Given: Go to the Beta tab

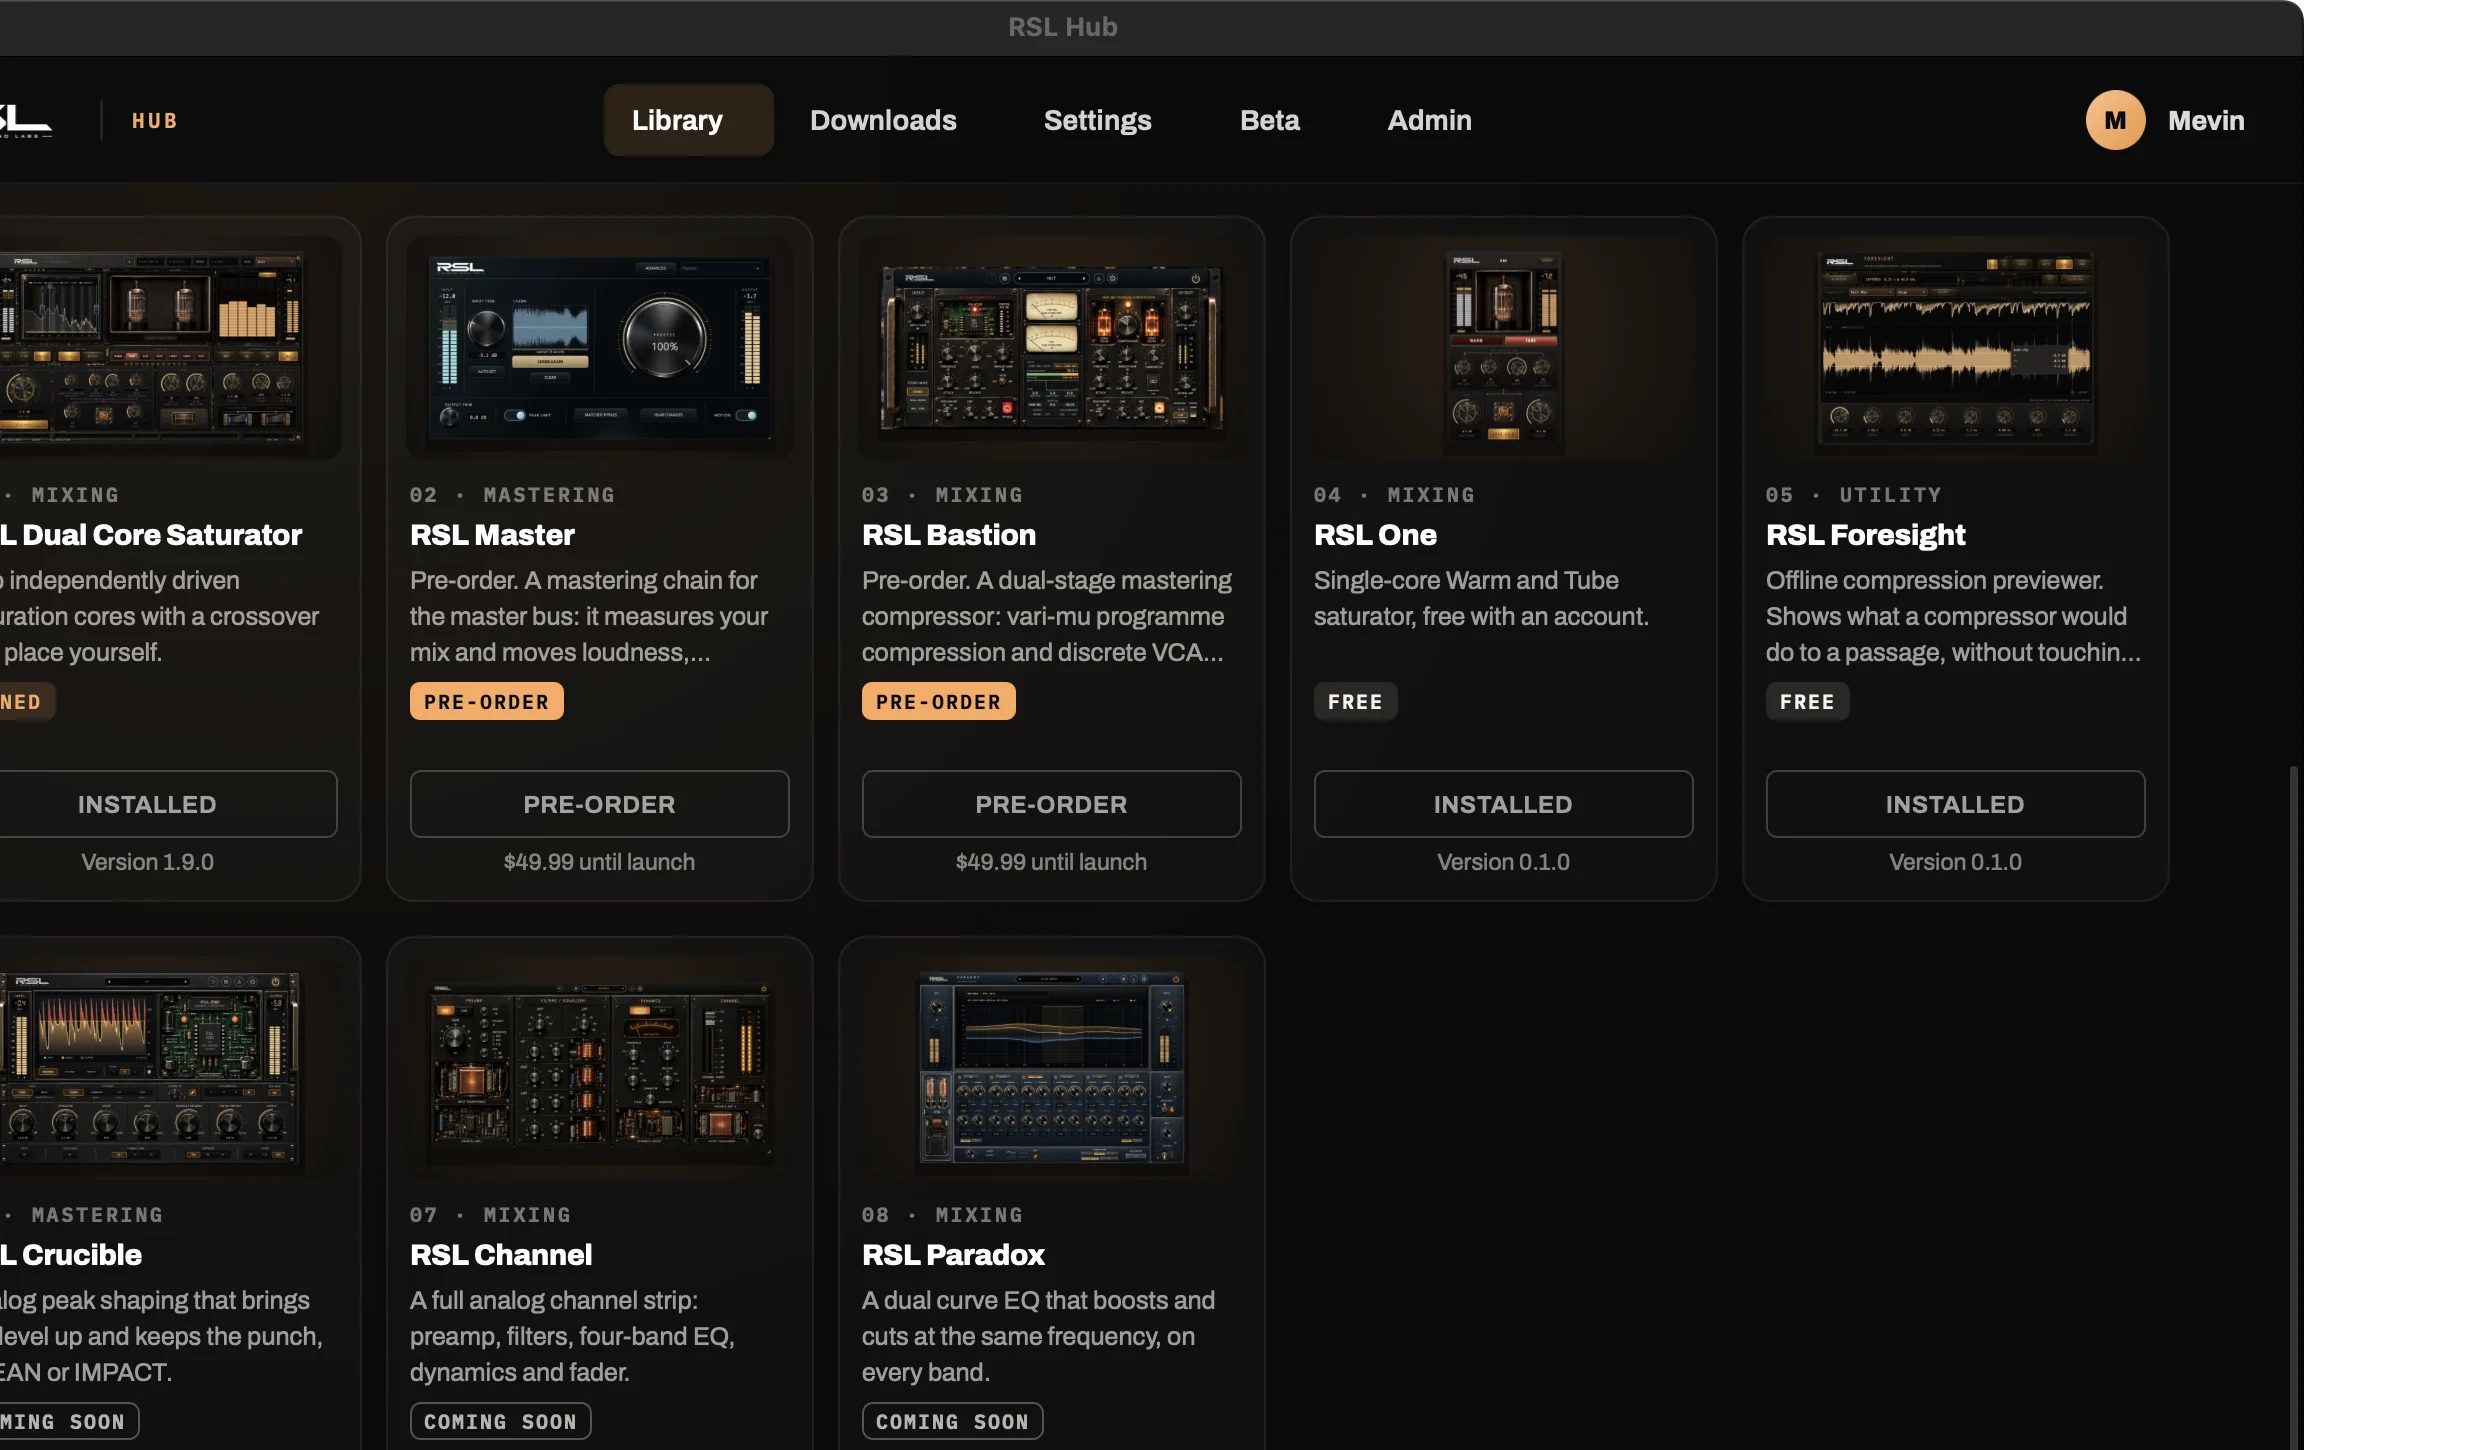Looking at the screenshot, I should pyautogui.click(x=1269, y=120).
